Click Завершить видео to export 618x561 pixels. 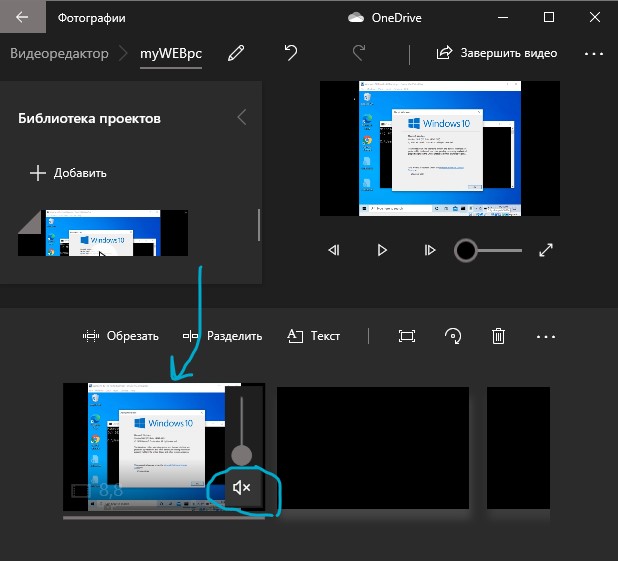(497, 53)
